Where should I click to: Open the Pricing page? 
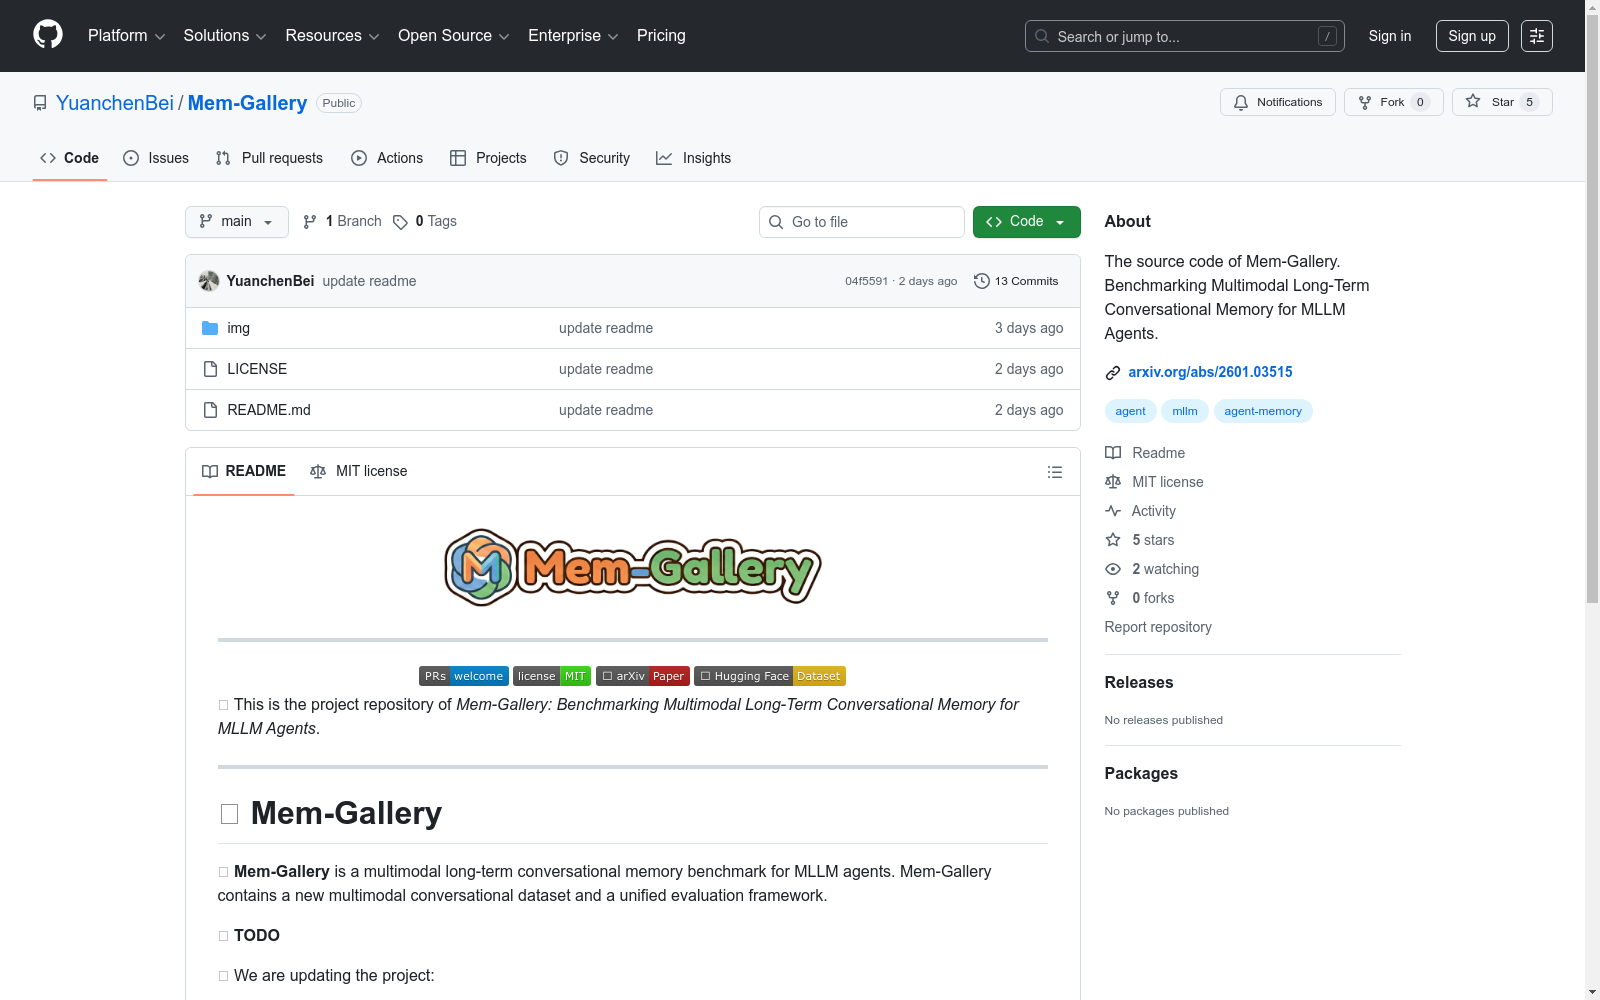click(x=661, y=36)
